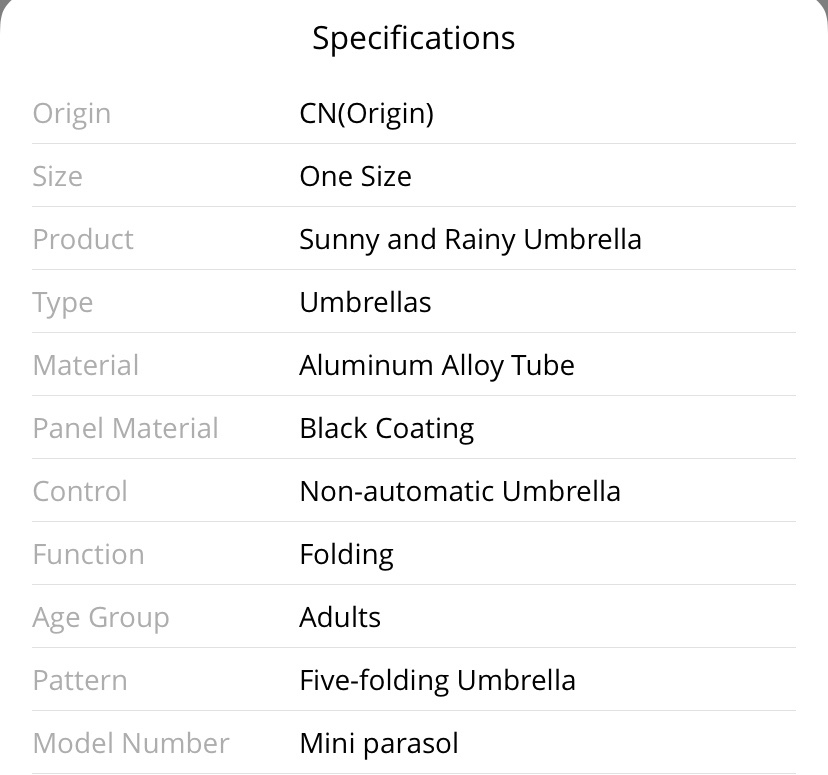Image resolution: width=828 pixels, height=775 pixels.
Task: Tap the Size row label
Action: pyautogui.click(x=58, y=176)
